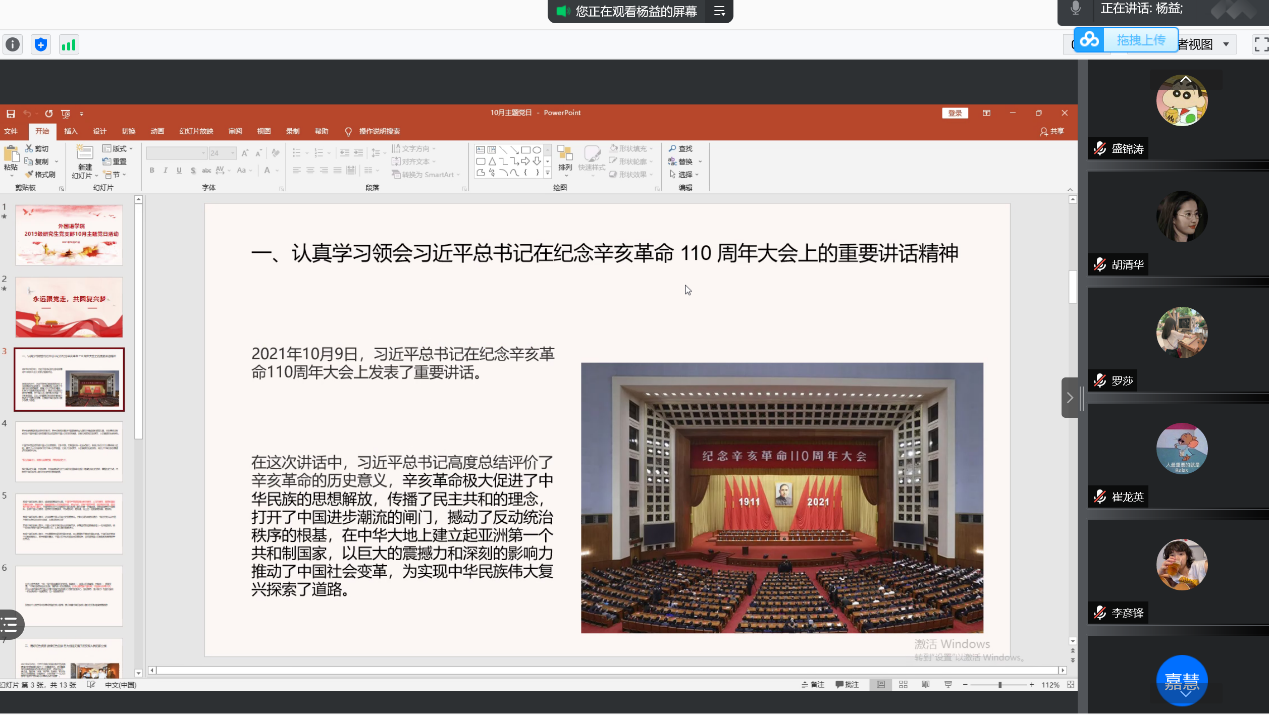Screen dimensions: 1269x715
Task: Click the network signal bars icon
Action: [x=68, y=45]
